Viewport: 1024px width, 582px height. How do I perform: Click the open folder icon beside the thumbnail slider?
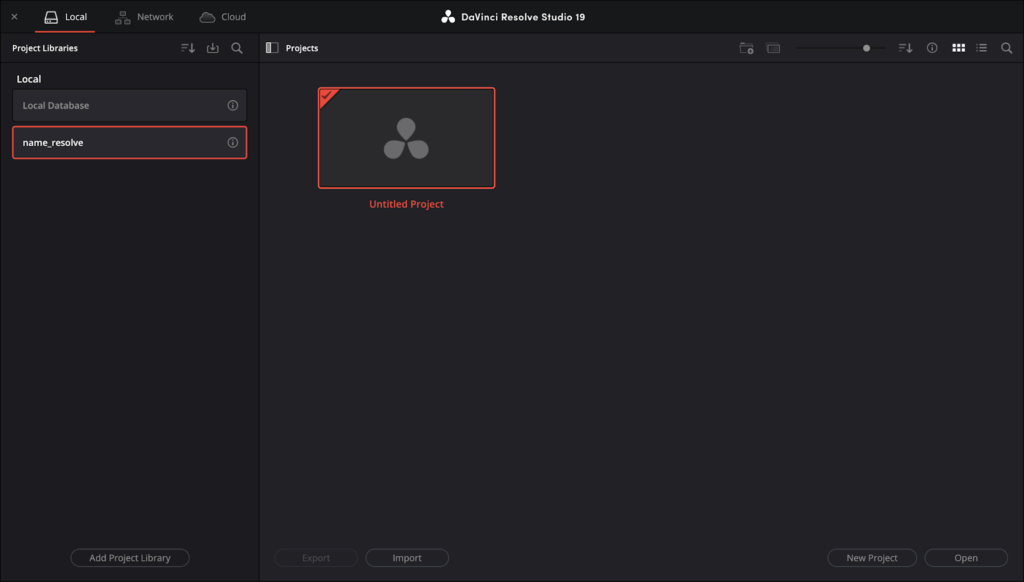pyautogui.click(x=773, y=48)
